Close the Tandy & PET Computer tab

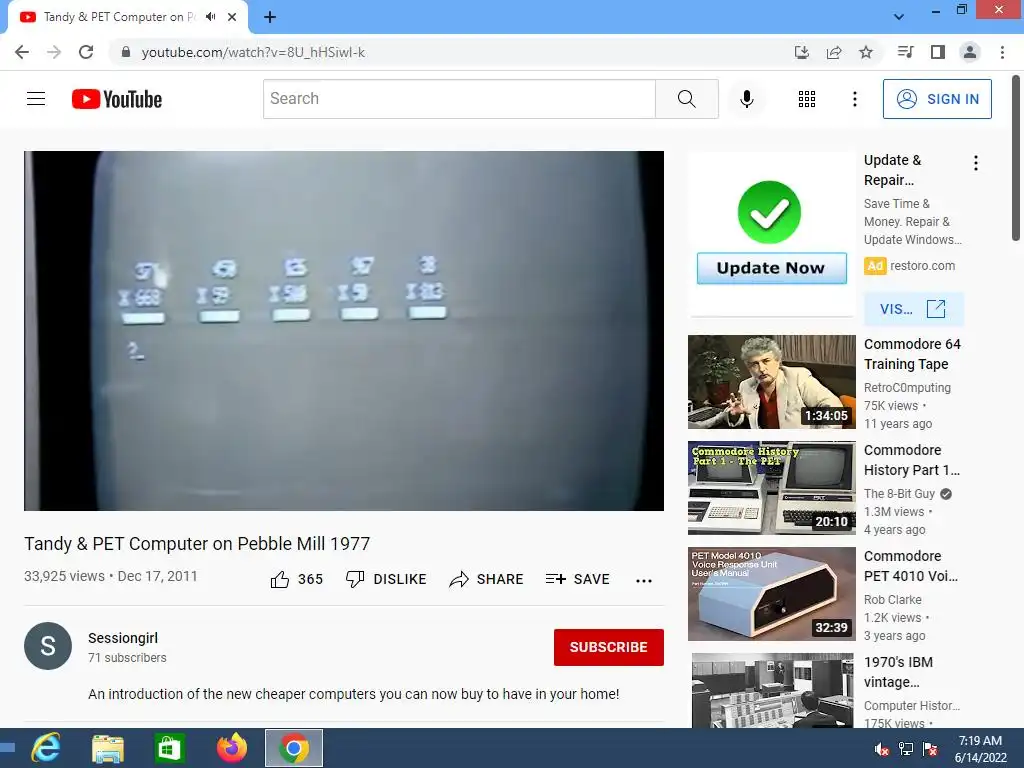[232, 17]
